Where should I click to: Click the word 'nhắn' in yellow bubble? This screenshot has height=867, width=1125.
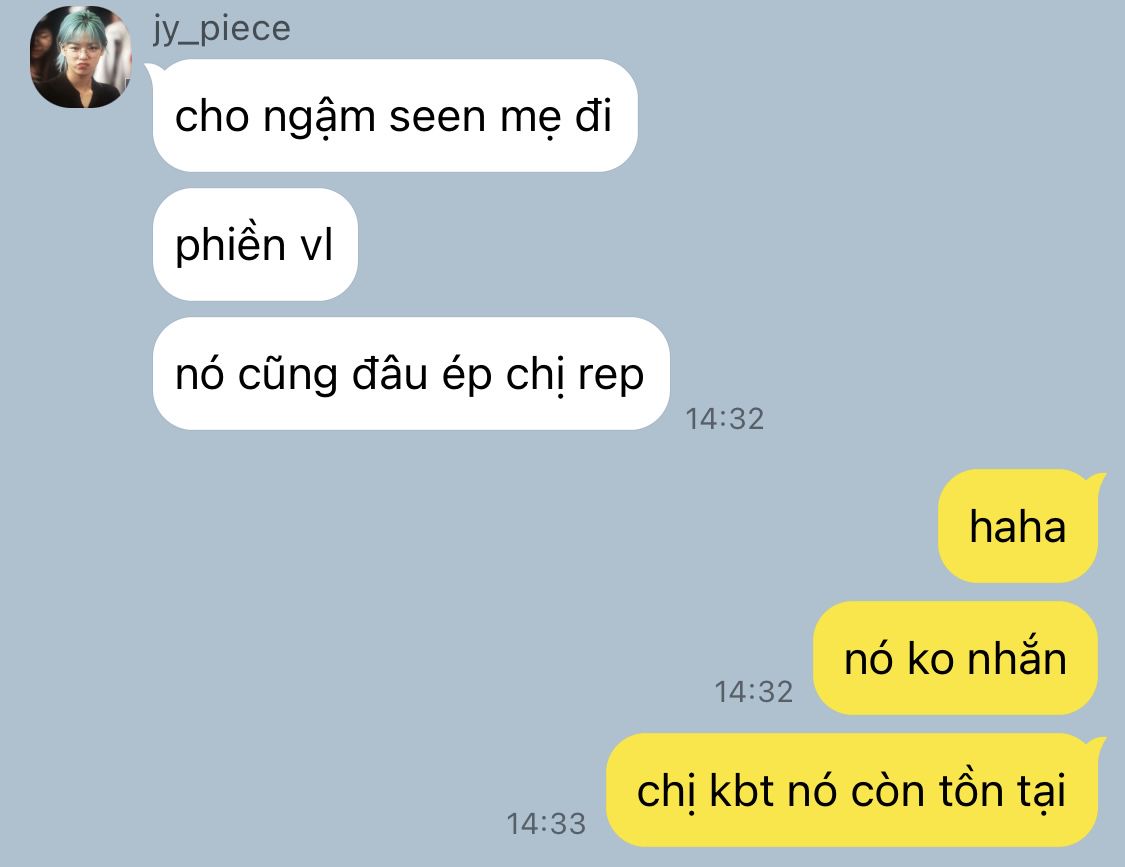pos(1017,657)
